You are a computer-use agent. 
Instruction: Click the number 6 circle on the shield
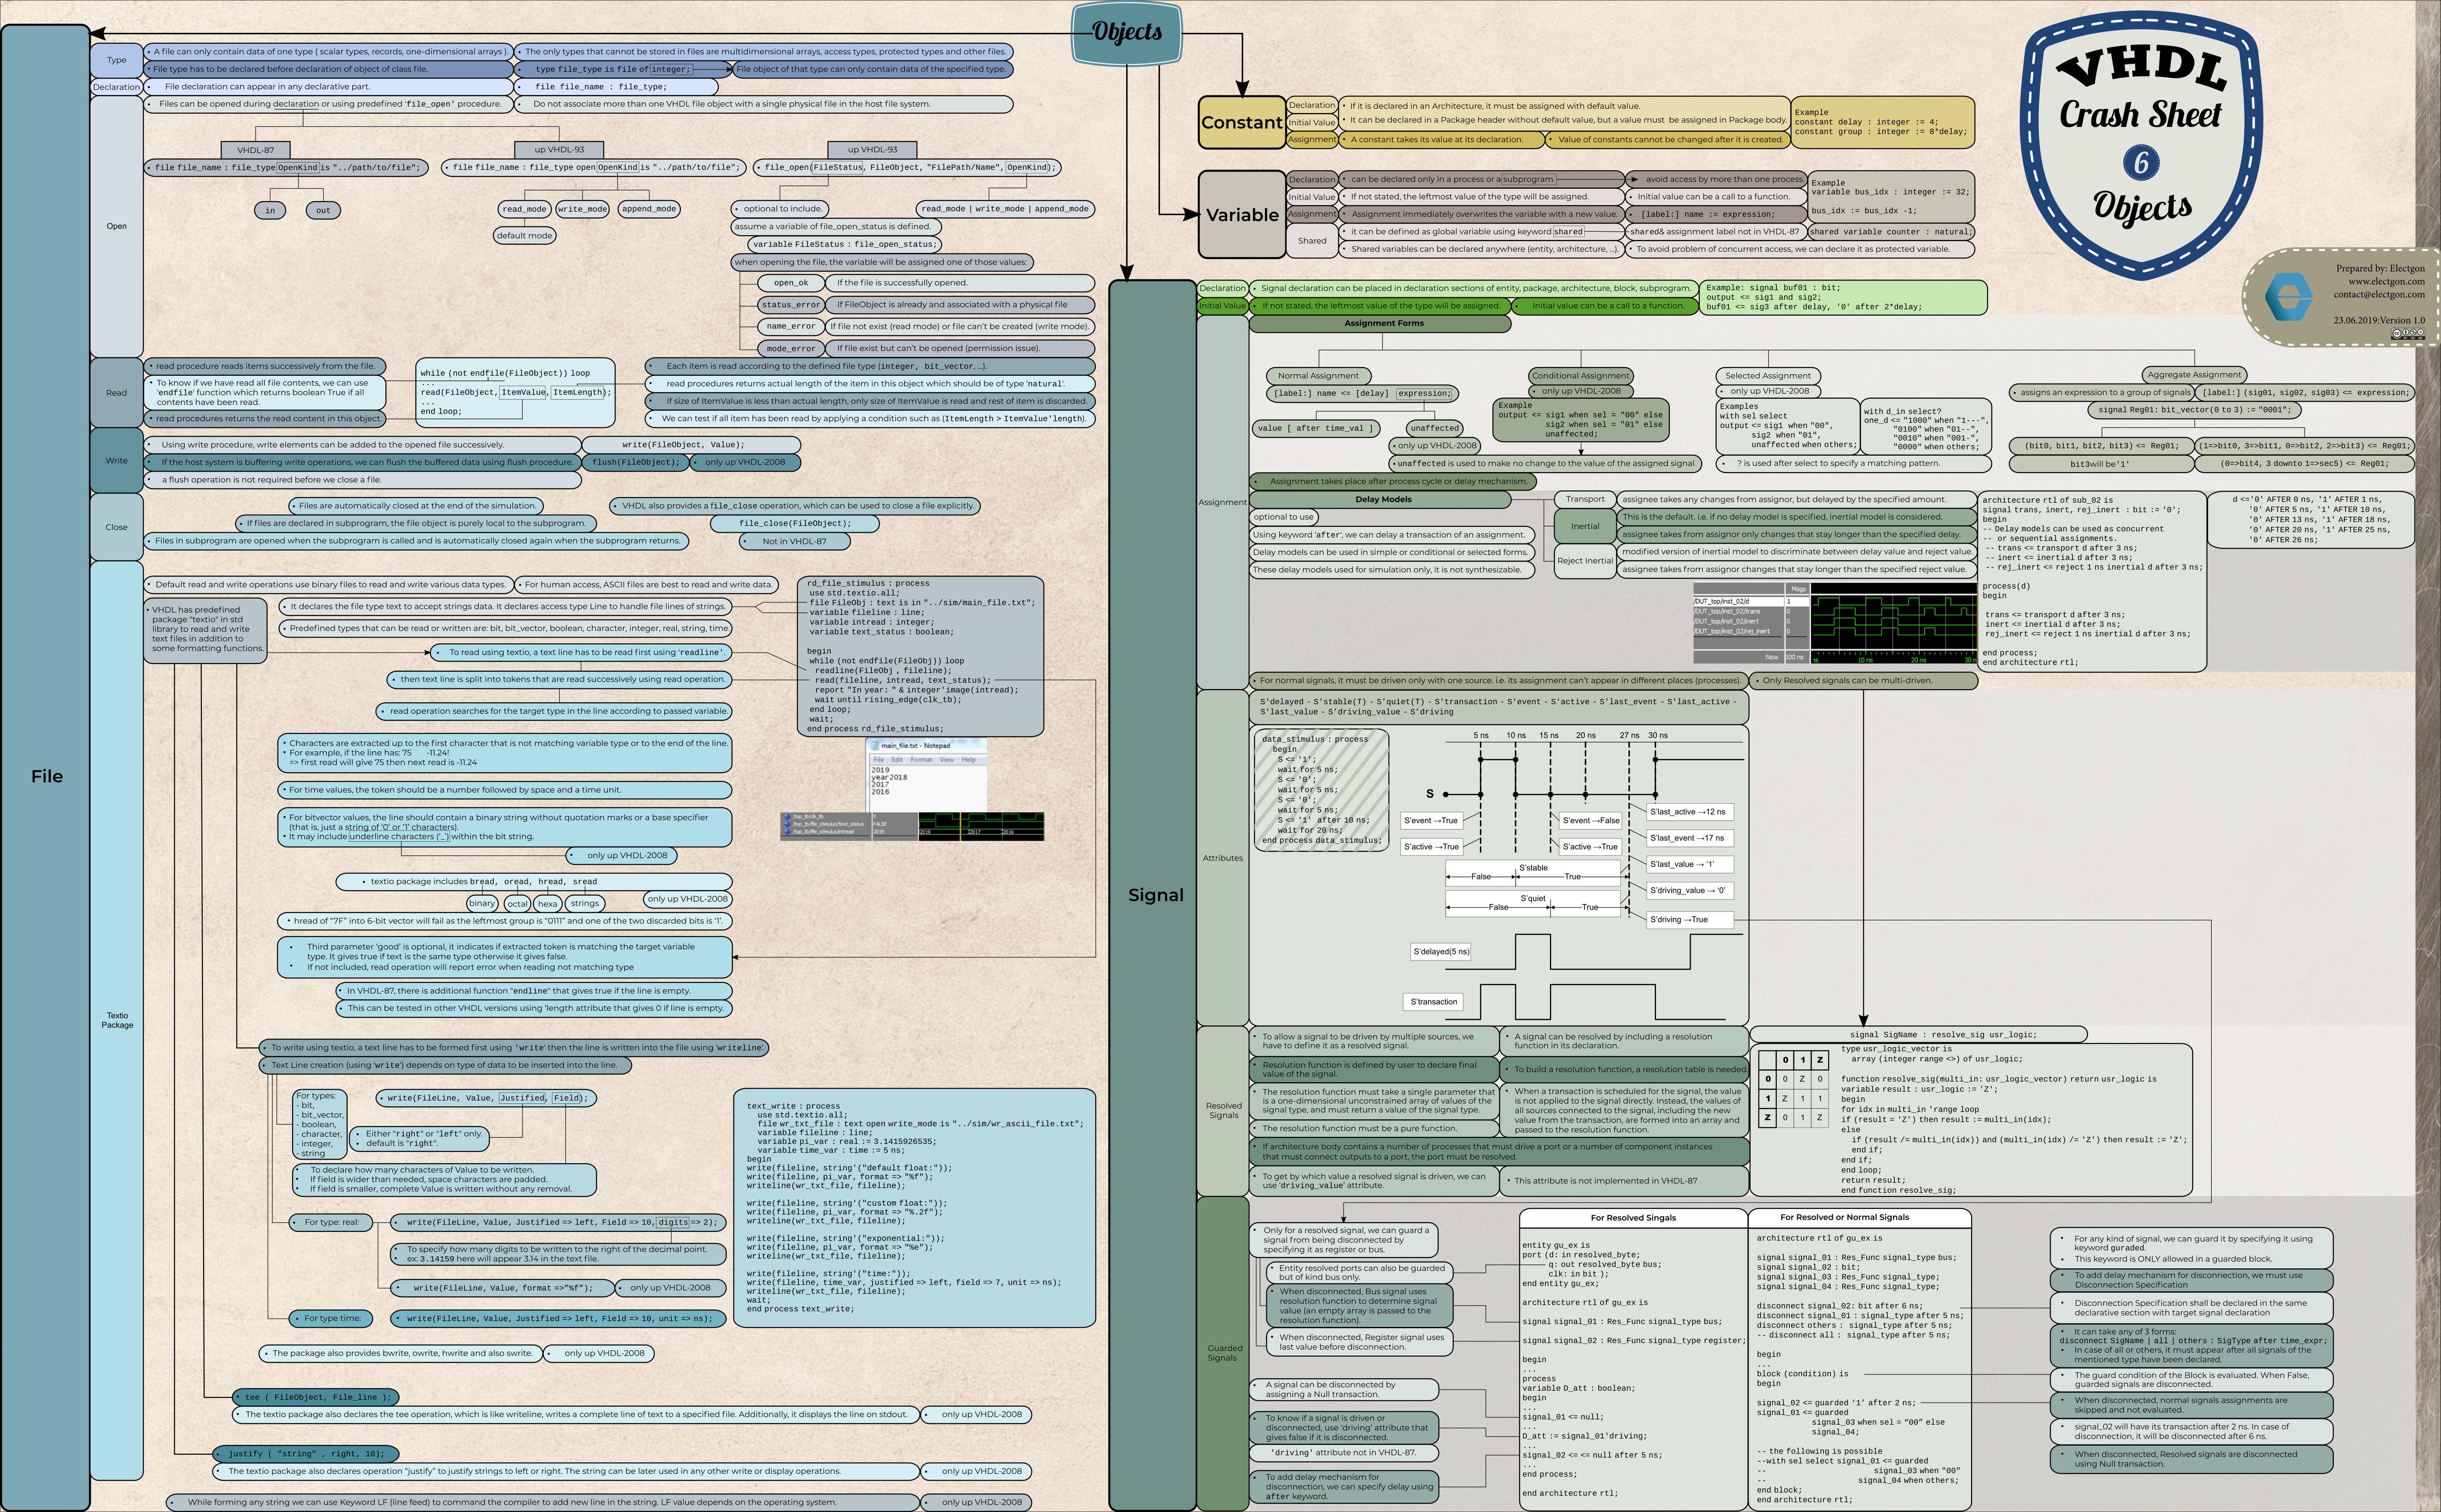[x=2141, y=162]
